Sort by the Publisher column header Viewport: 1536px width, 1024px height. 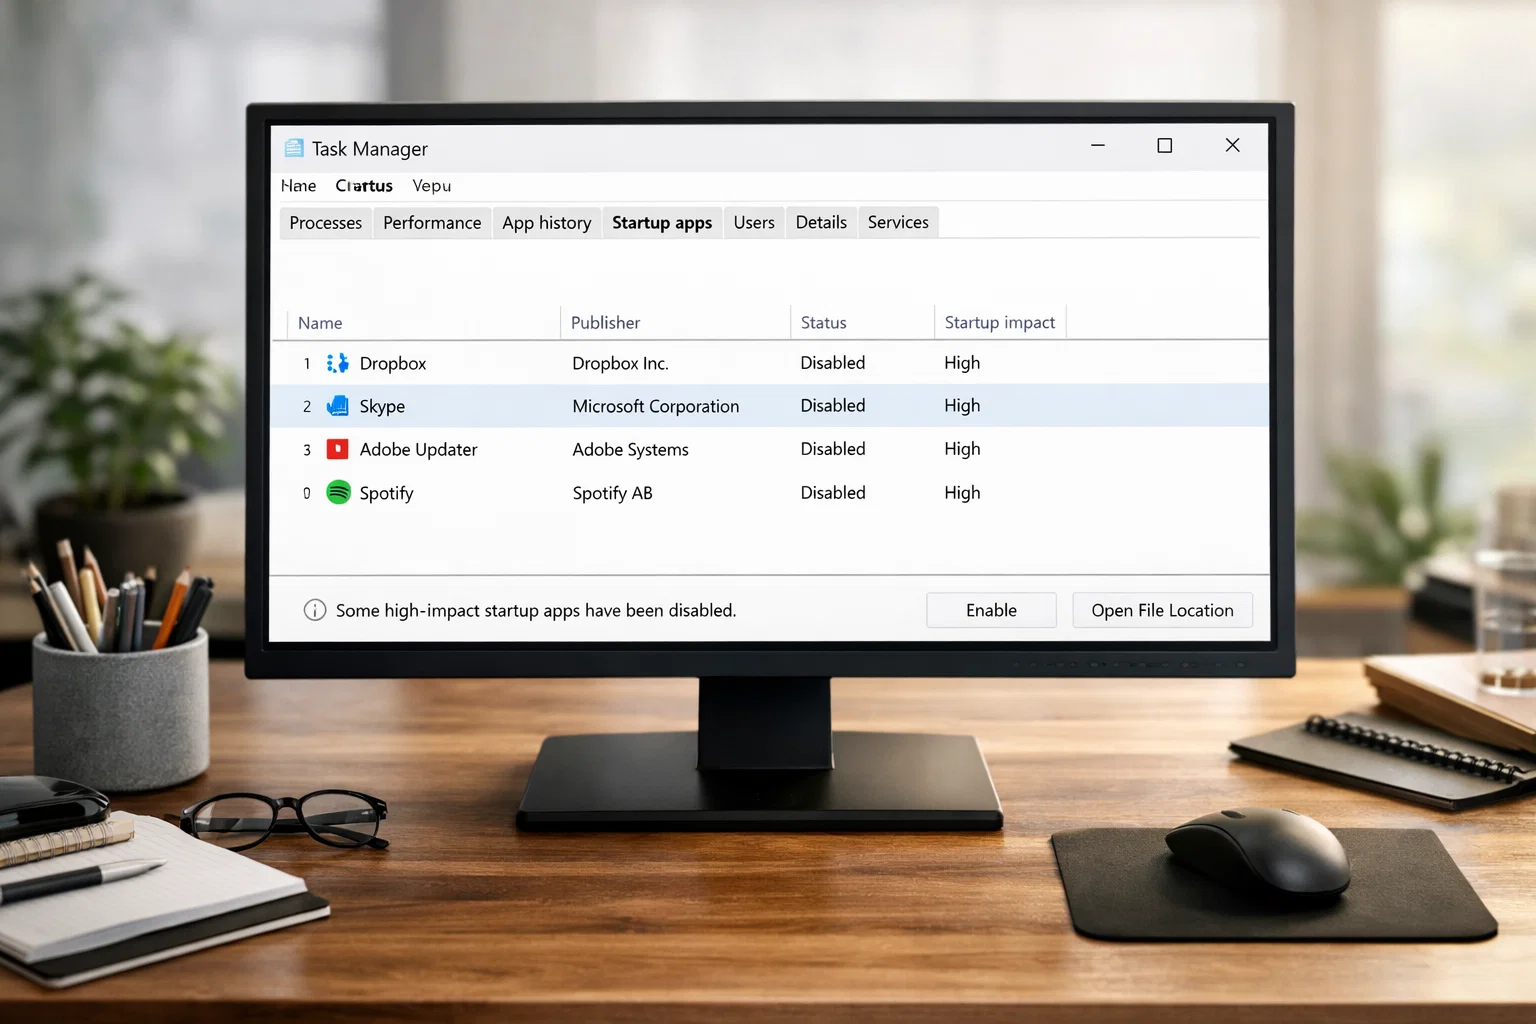pyautogui.click(x=605, y=323)
